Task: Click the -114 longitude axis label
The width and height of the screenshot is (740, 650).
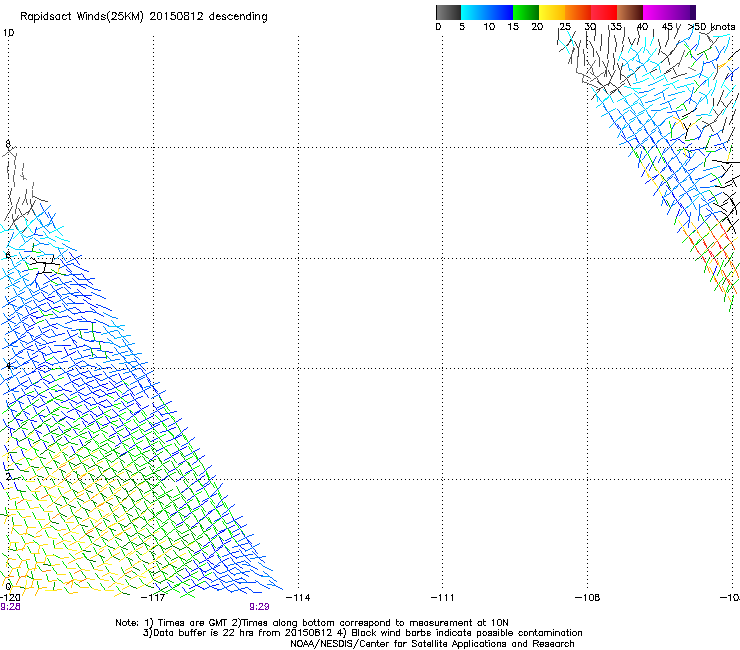Action: [298, 598]
